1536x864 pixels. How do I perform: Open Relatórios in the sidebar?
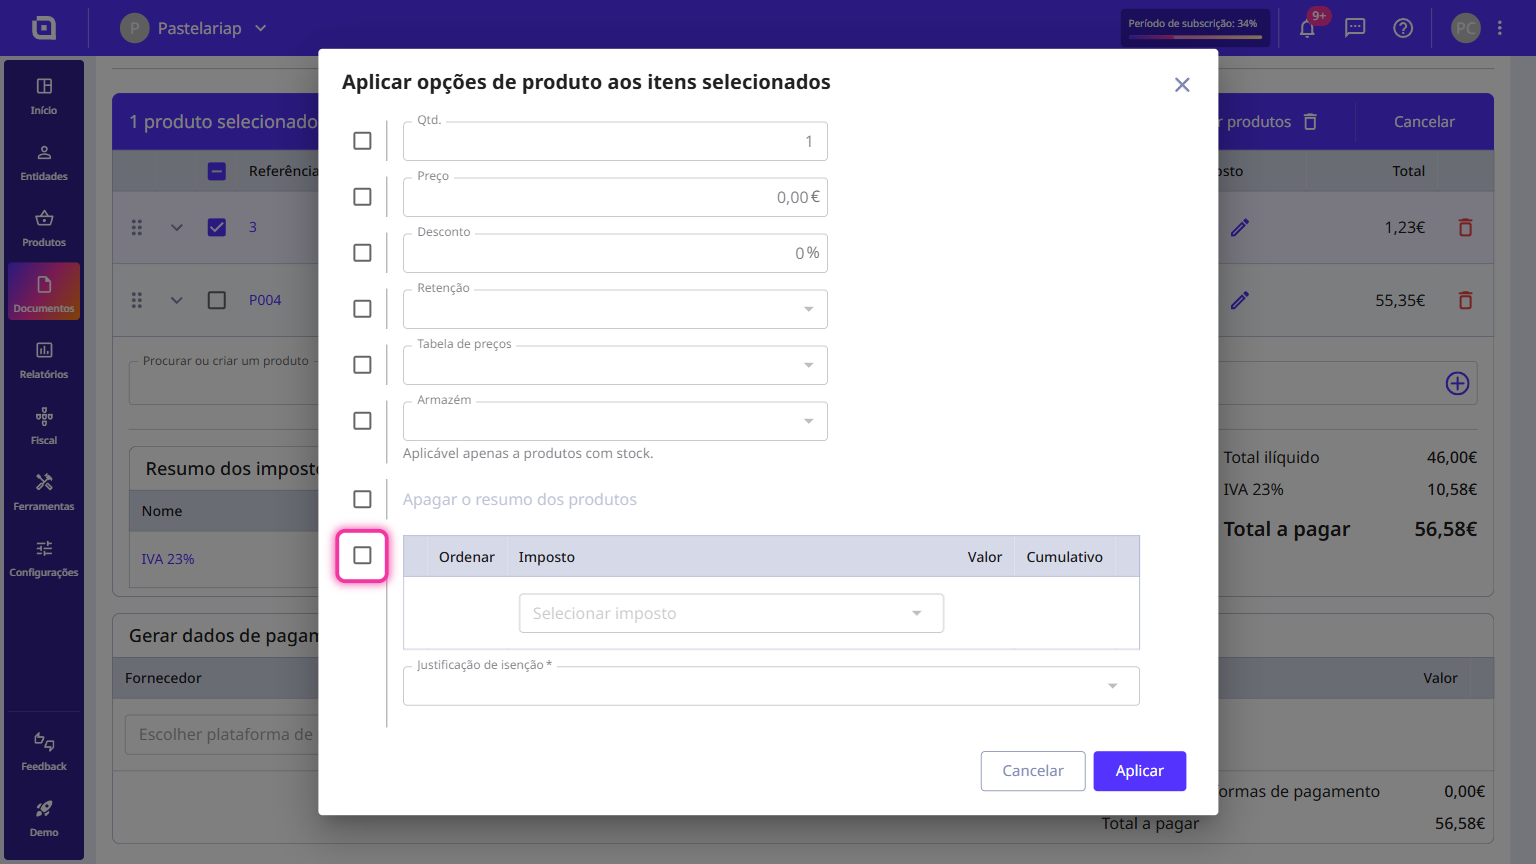44,360
